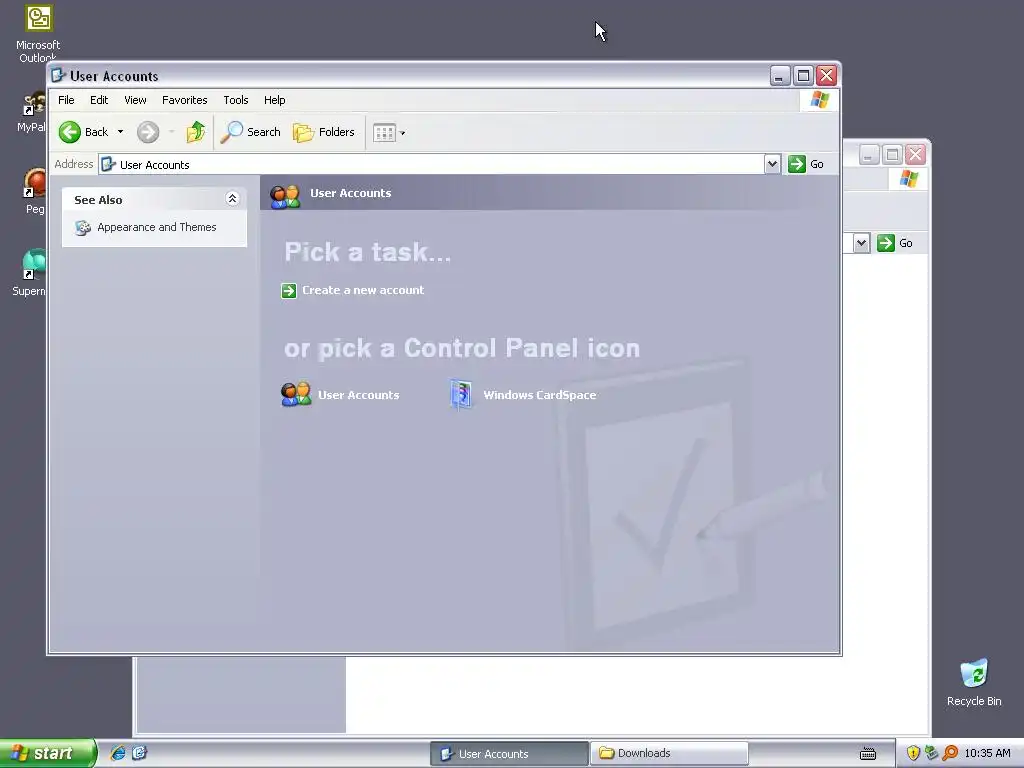1024x768 pixels.
Task: Click the network connection tray icon
Action: tap(931, 753)
